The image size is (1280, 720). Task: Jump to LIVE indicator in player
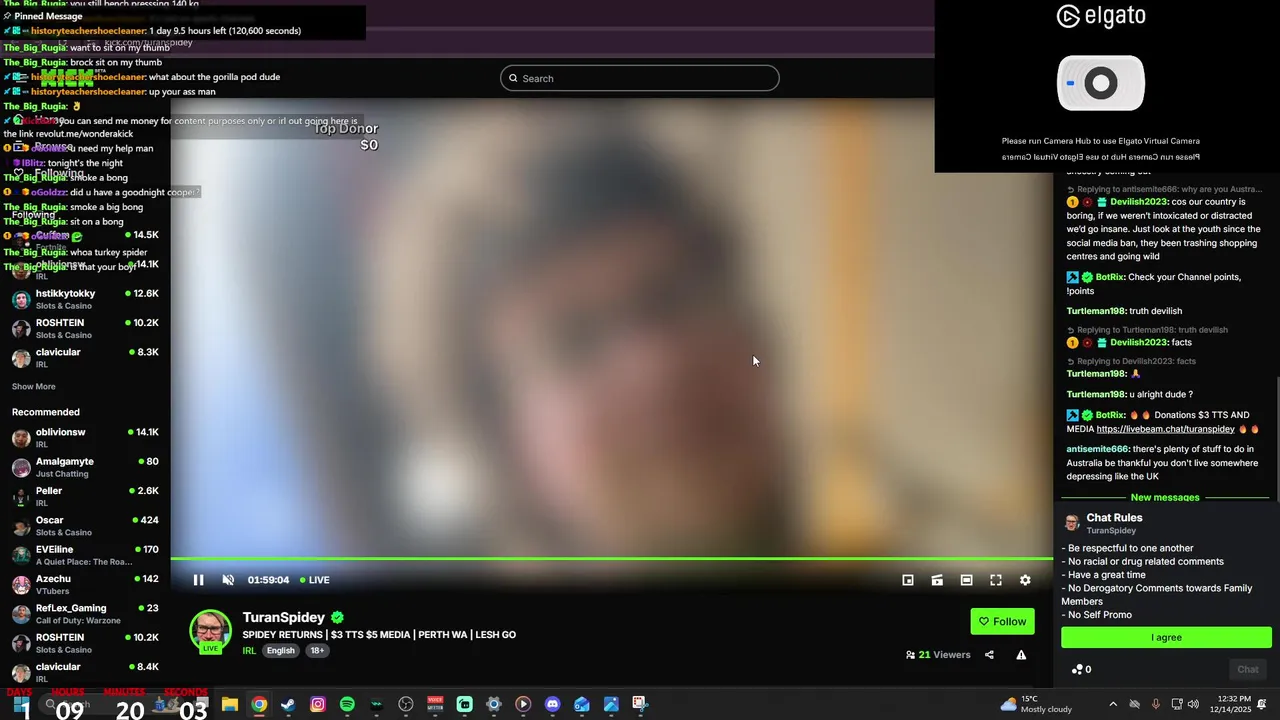315,580
